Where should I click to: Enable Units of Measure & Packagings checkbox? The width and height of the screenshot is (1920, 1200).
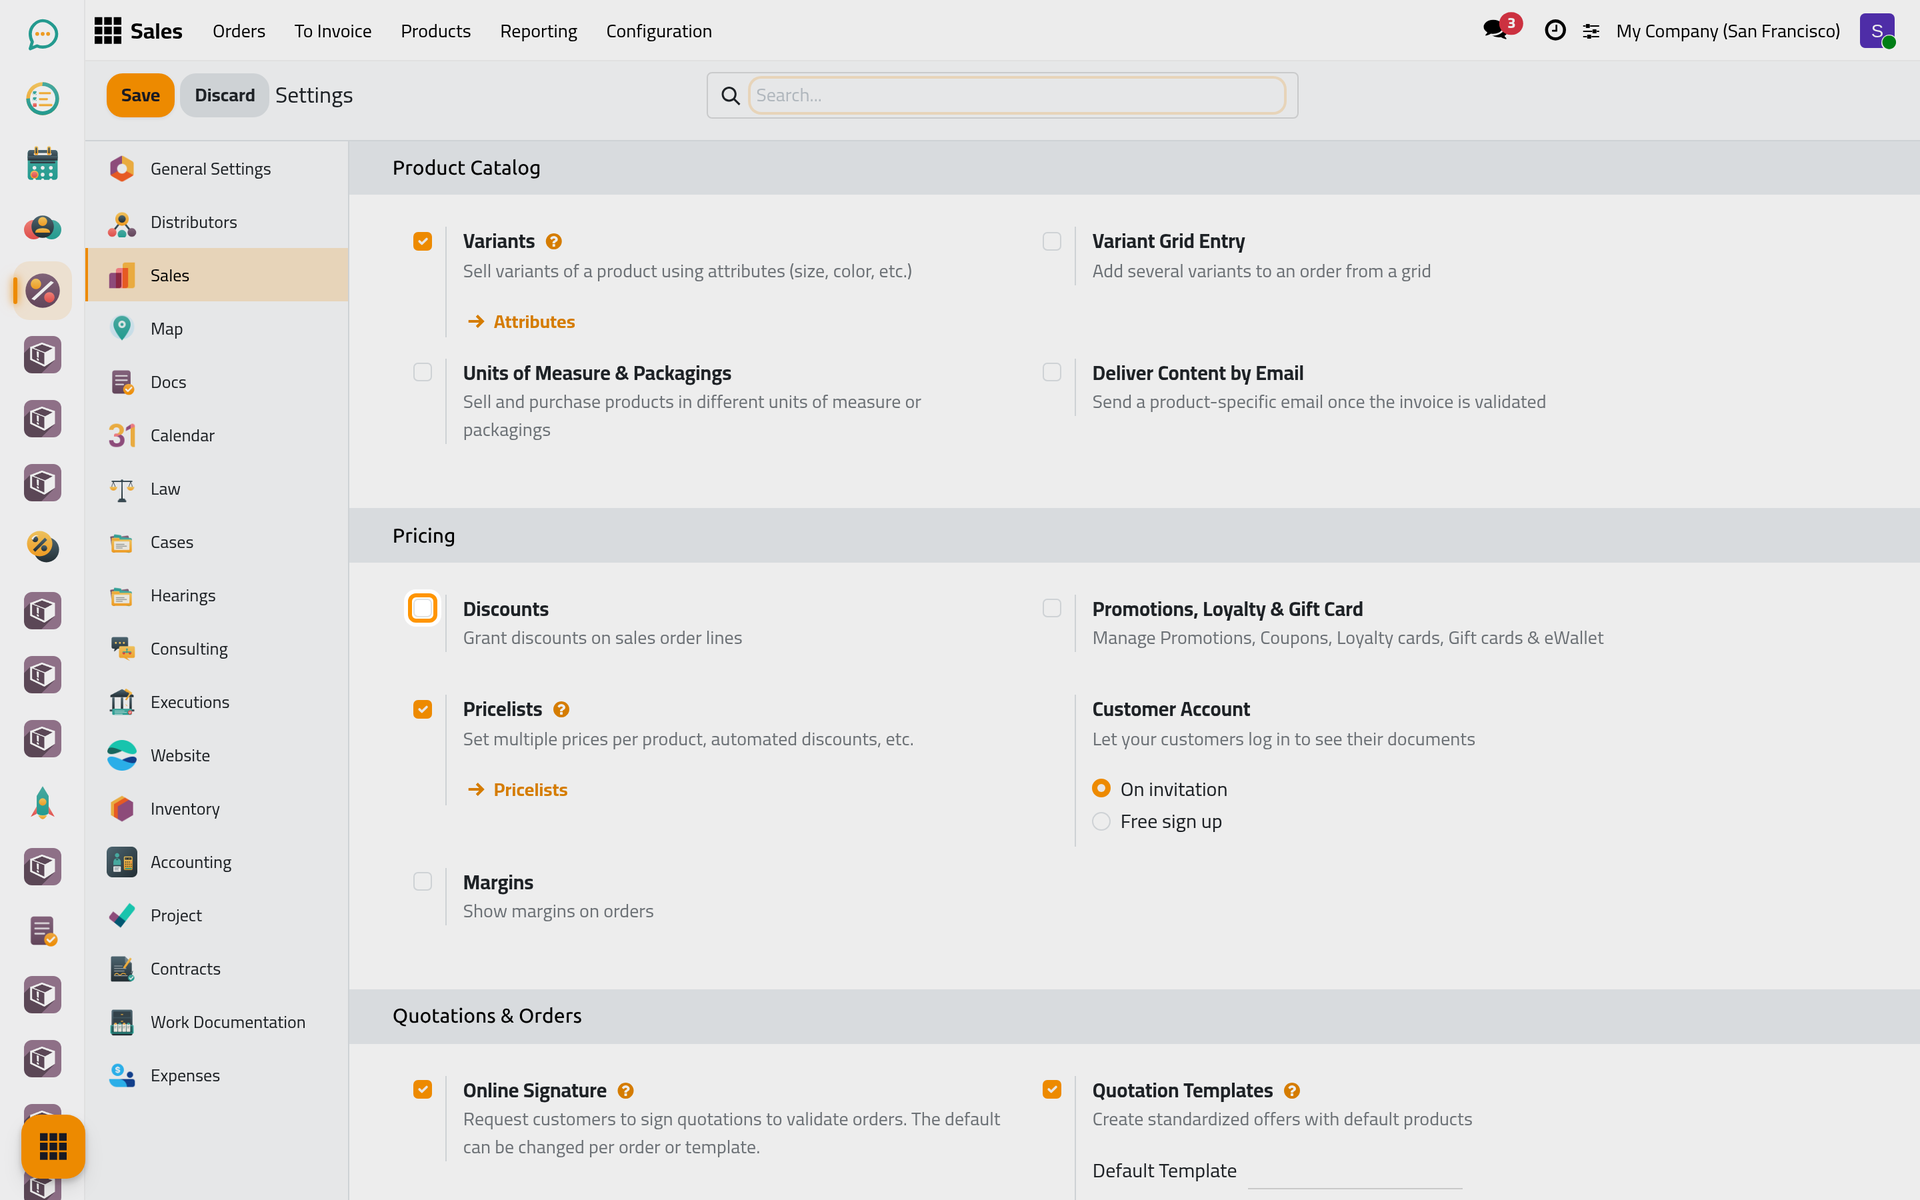click(x=423, y=372)
